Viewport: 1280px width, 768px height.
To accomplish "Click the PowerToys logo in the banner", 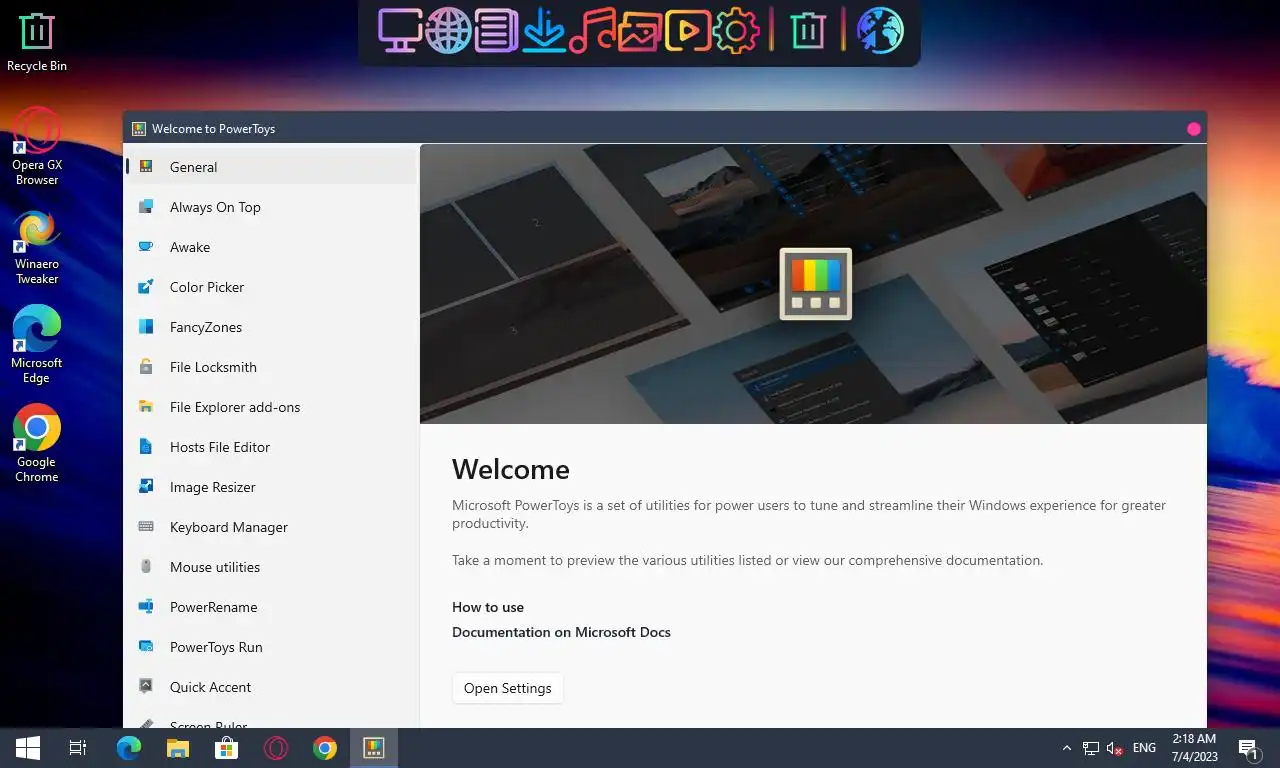I will [x=816, y=284].
